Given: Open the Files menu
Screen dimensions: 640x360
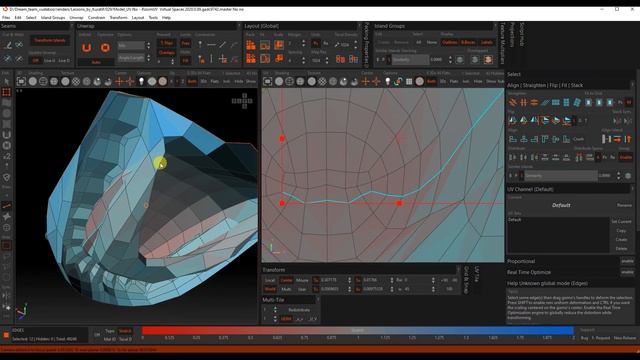Looking at the screenshot, I should (x=6, y=18).
